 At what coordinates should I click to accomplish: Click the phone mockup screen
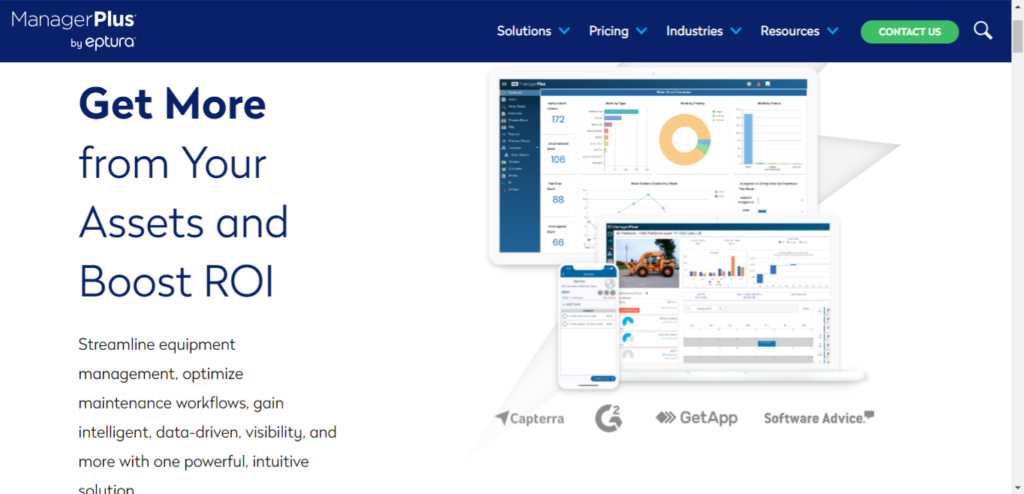(x=588, y=325)
